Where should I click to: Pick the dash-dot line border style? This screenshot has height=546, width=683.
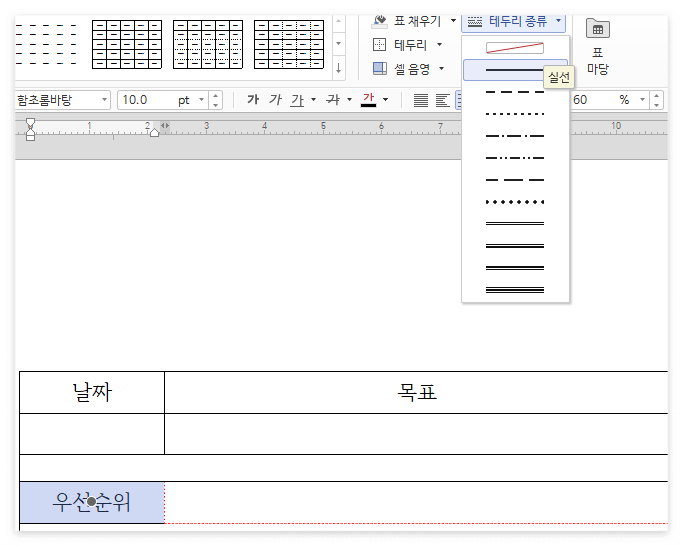[x=515, y=136]
